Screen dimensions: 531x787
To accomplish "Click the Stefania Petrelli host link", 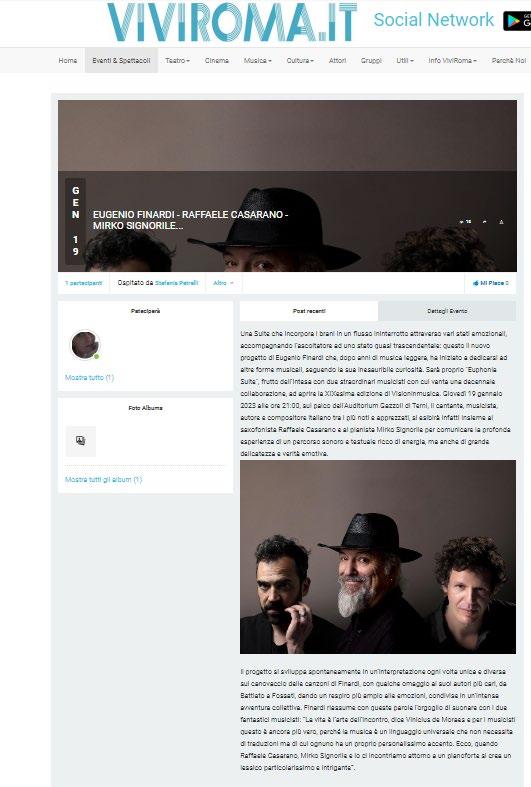I will click(x=176, y=283).
